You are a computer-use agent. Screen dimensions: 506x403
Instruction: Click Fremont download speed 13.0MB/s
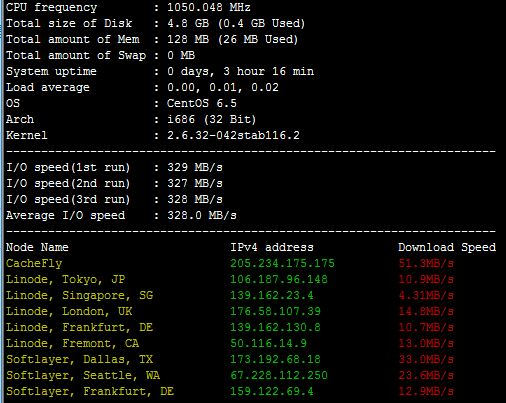(426, 343)
